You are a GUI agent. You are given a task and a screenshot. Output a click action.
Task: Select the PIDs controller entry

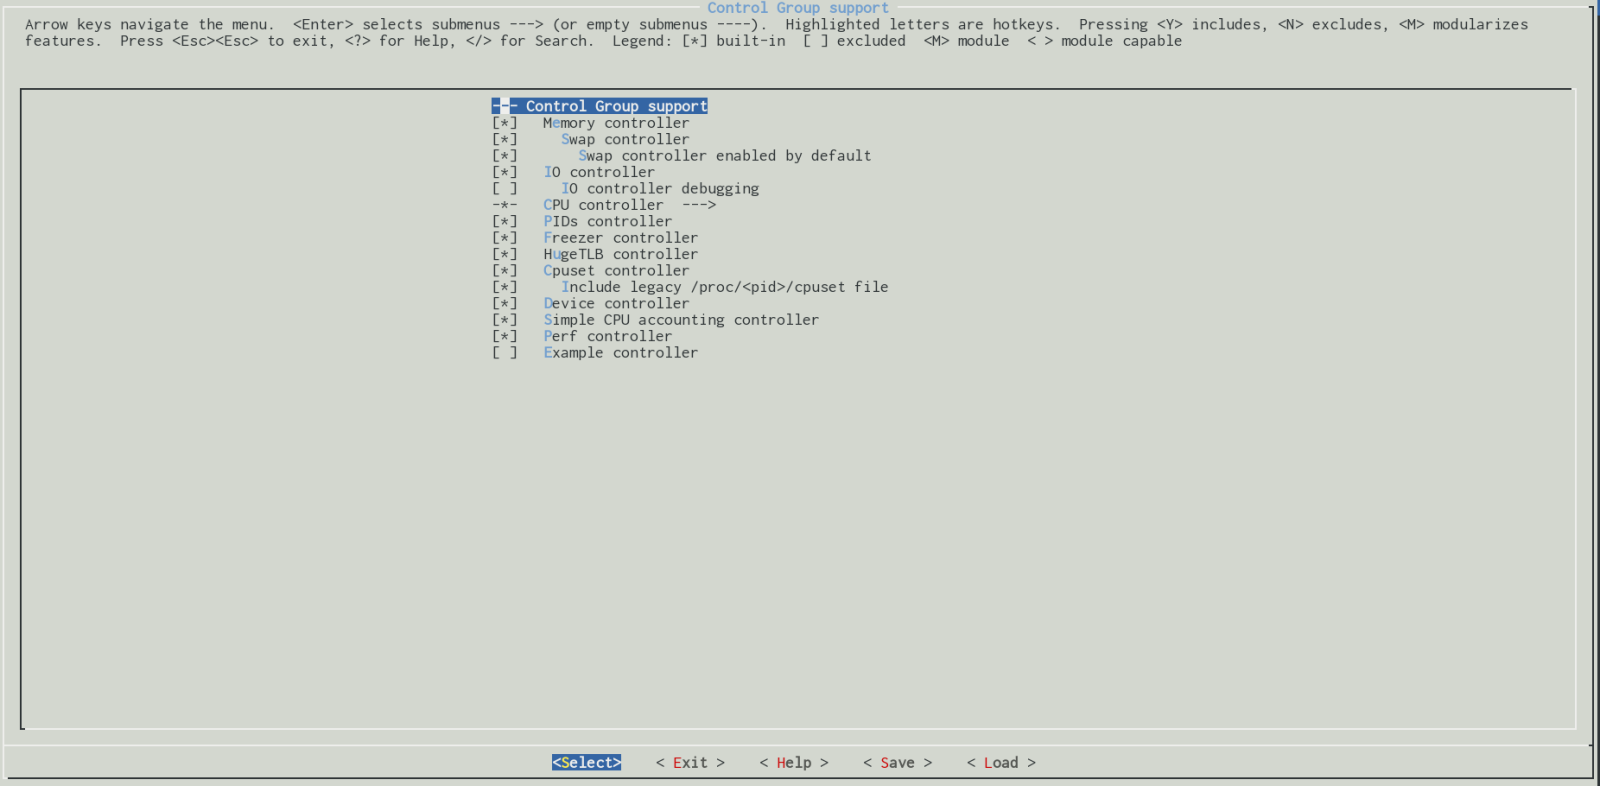(607, 222)
